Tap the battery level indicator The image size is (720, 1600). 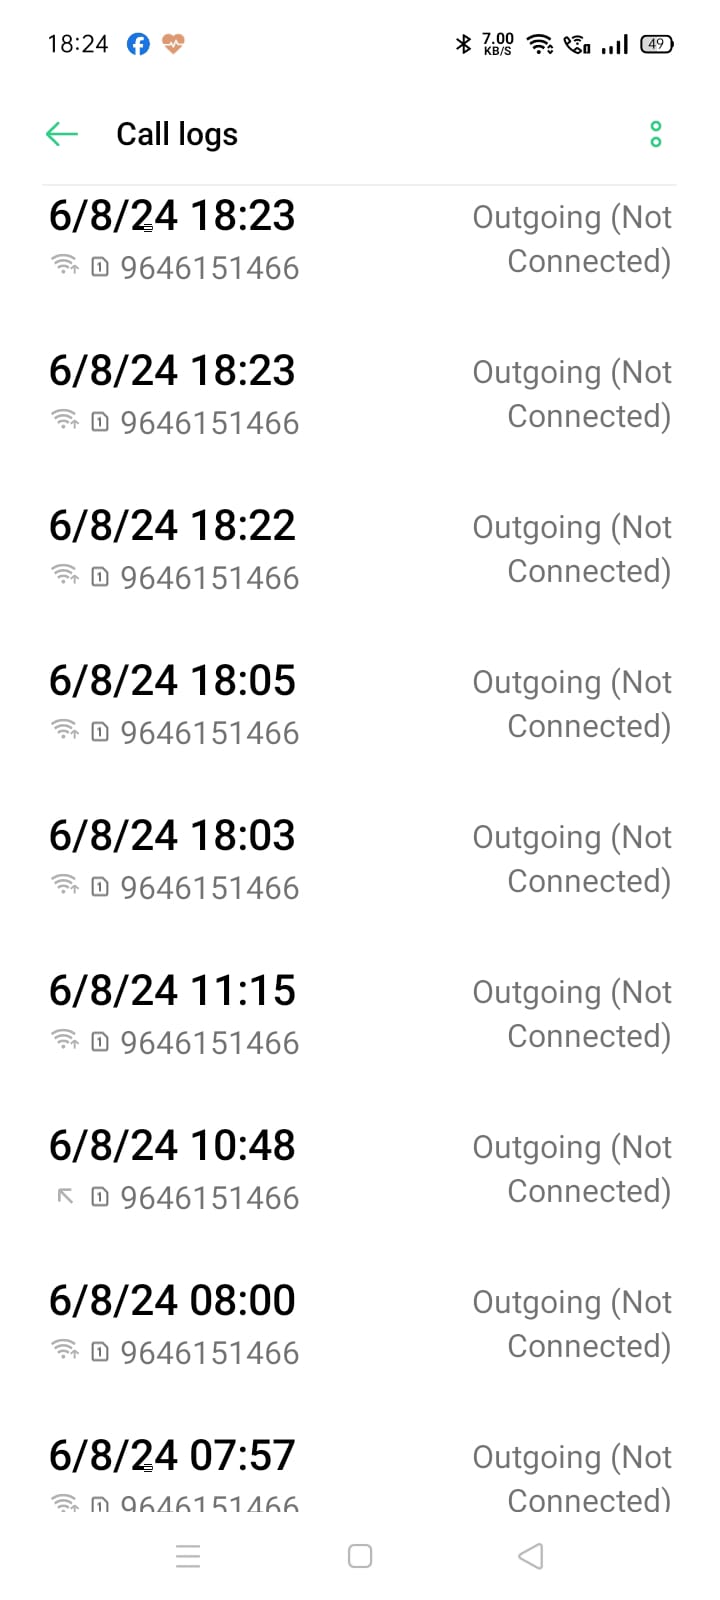[657, 44]
